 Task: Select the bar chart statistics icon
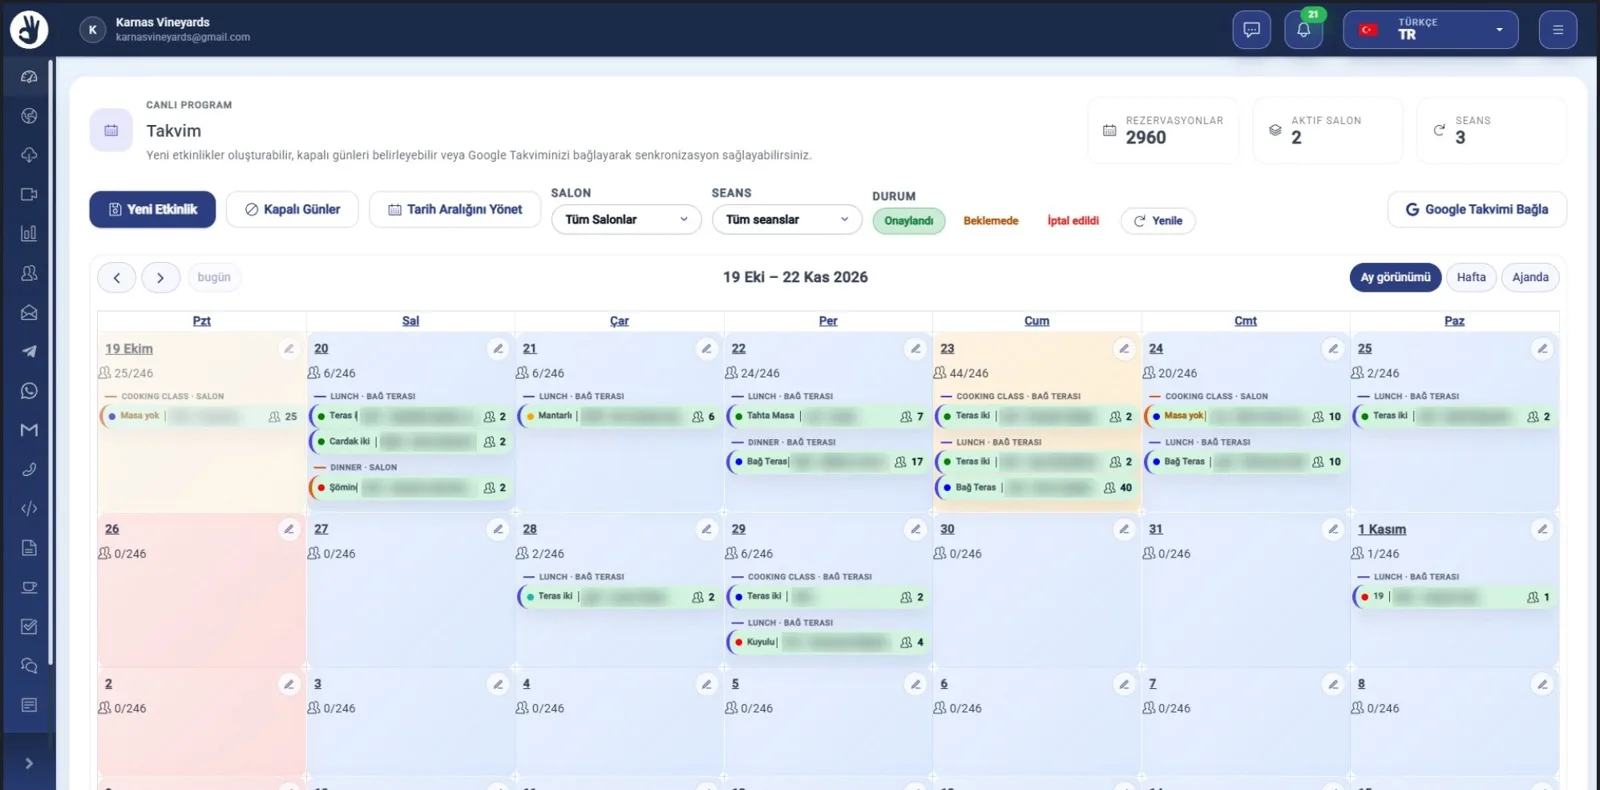click(29, 233)
